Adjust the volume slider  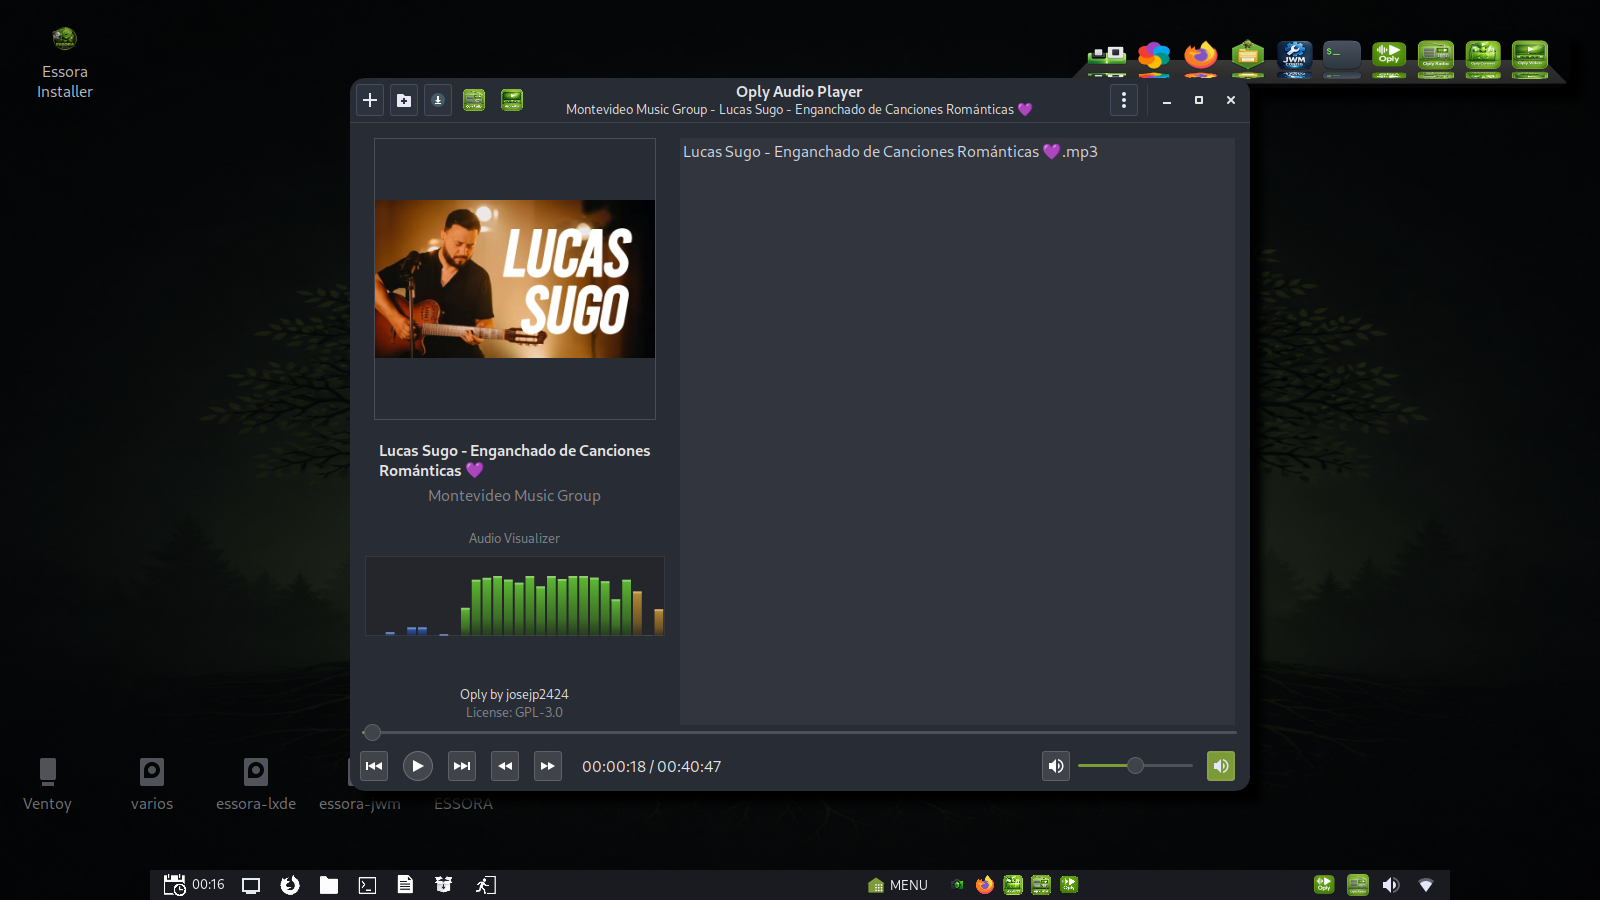pyautogui.click(x=1135, y=766)
